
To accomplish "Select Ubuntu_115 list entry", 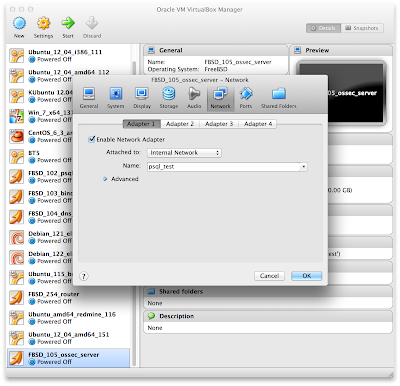I will (x=40, y=277).
